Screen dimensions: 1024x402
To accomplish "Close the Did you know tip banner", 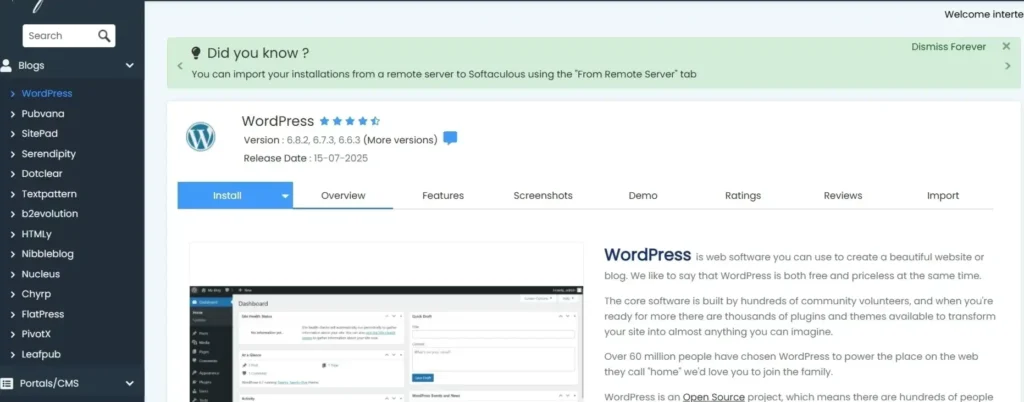I will click(1006, 46).
